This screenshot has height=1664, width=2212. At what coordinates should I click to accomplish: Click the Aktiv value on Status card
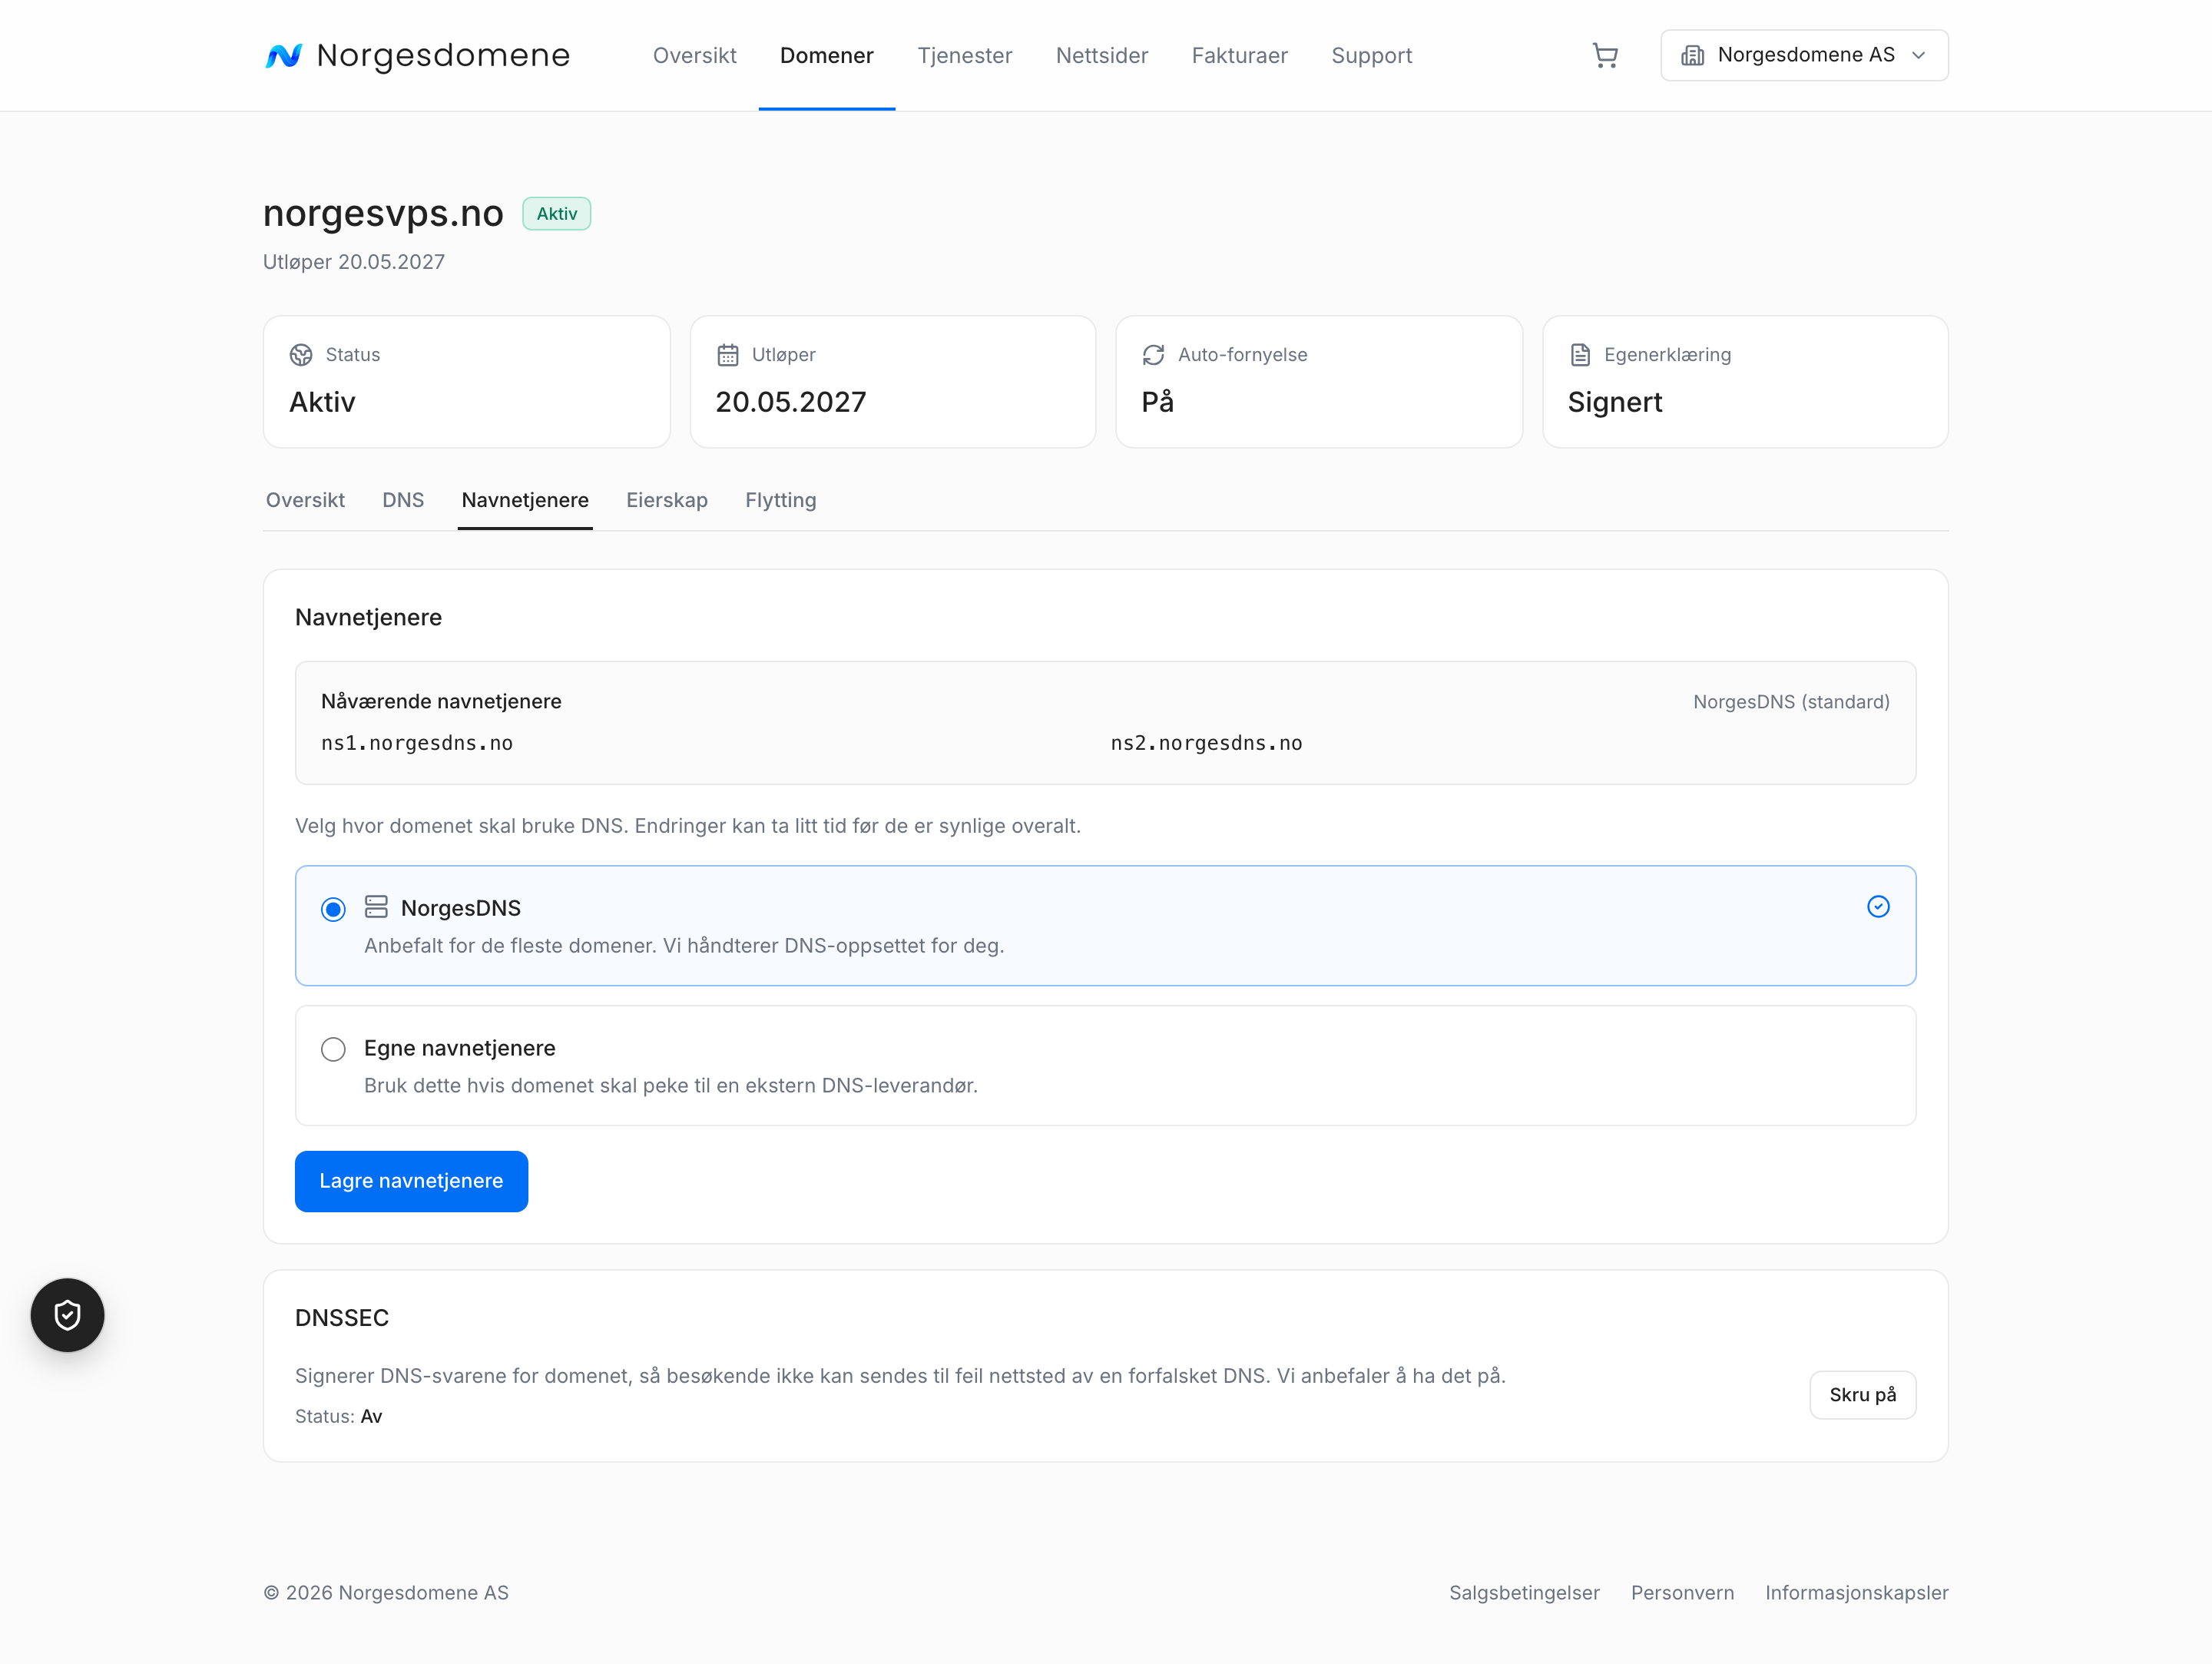[322, 402]
